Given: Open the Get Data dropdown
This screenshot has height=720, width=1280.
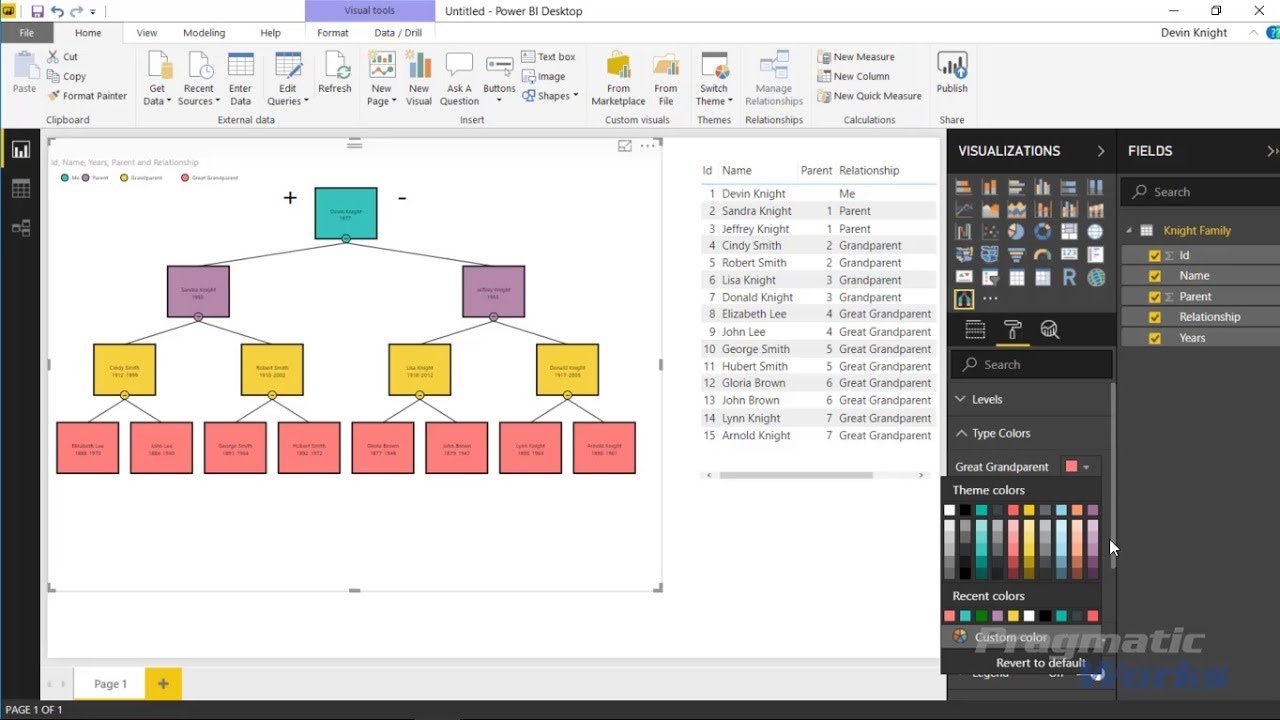Looking at the screenshot, I should [x=157, y=95].
